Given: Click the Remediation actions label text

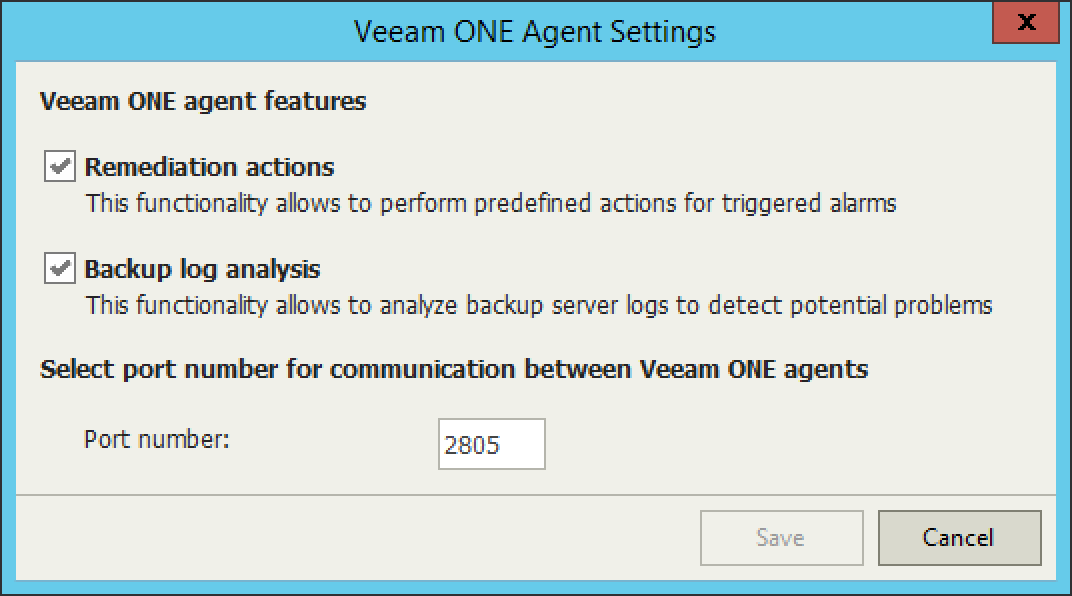Looking at the screenshot, I should (209, 166).
